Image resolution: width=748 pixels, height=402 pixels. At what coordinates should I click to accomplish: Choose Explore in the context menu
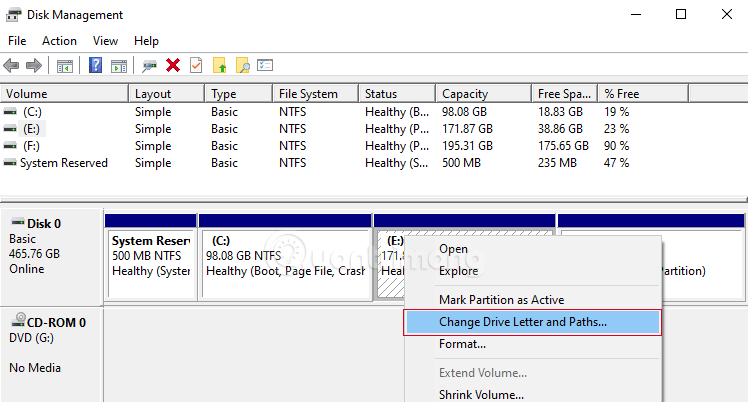tap(458, 271)
